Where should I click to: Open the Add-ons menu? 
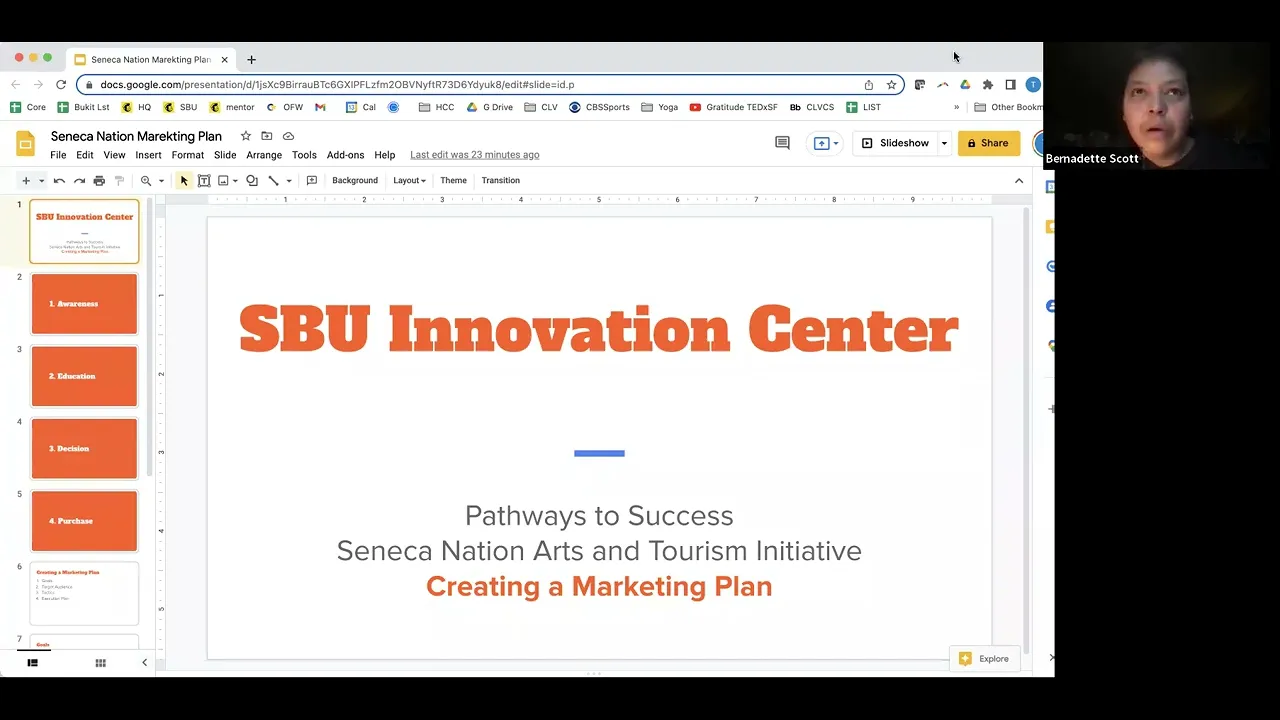[x=345, y=155]
